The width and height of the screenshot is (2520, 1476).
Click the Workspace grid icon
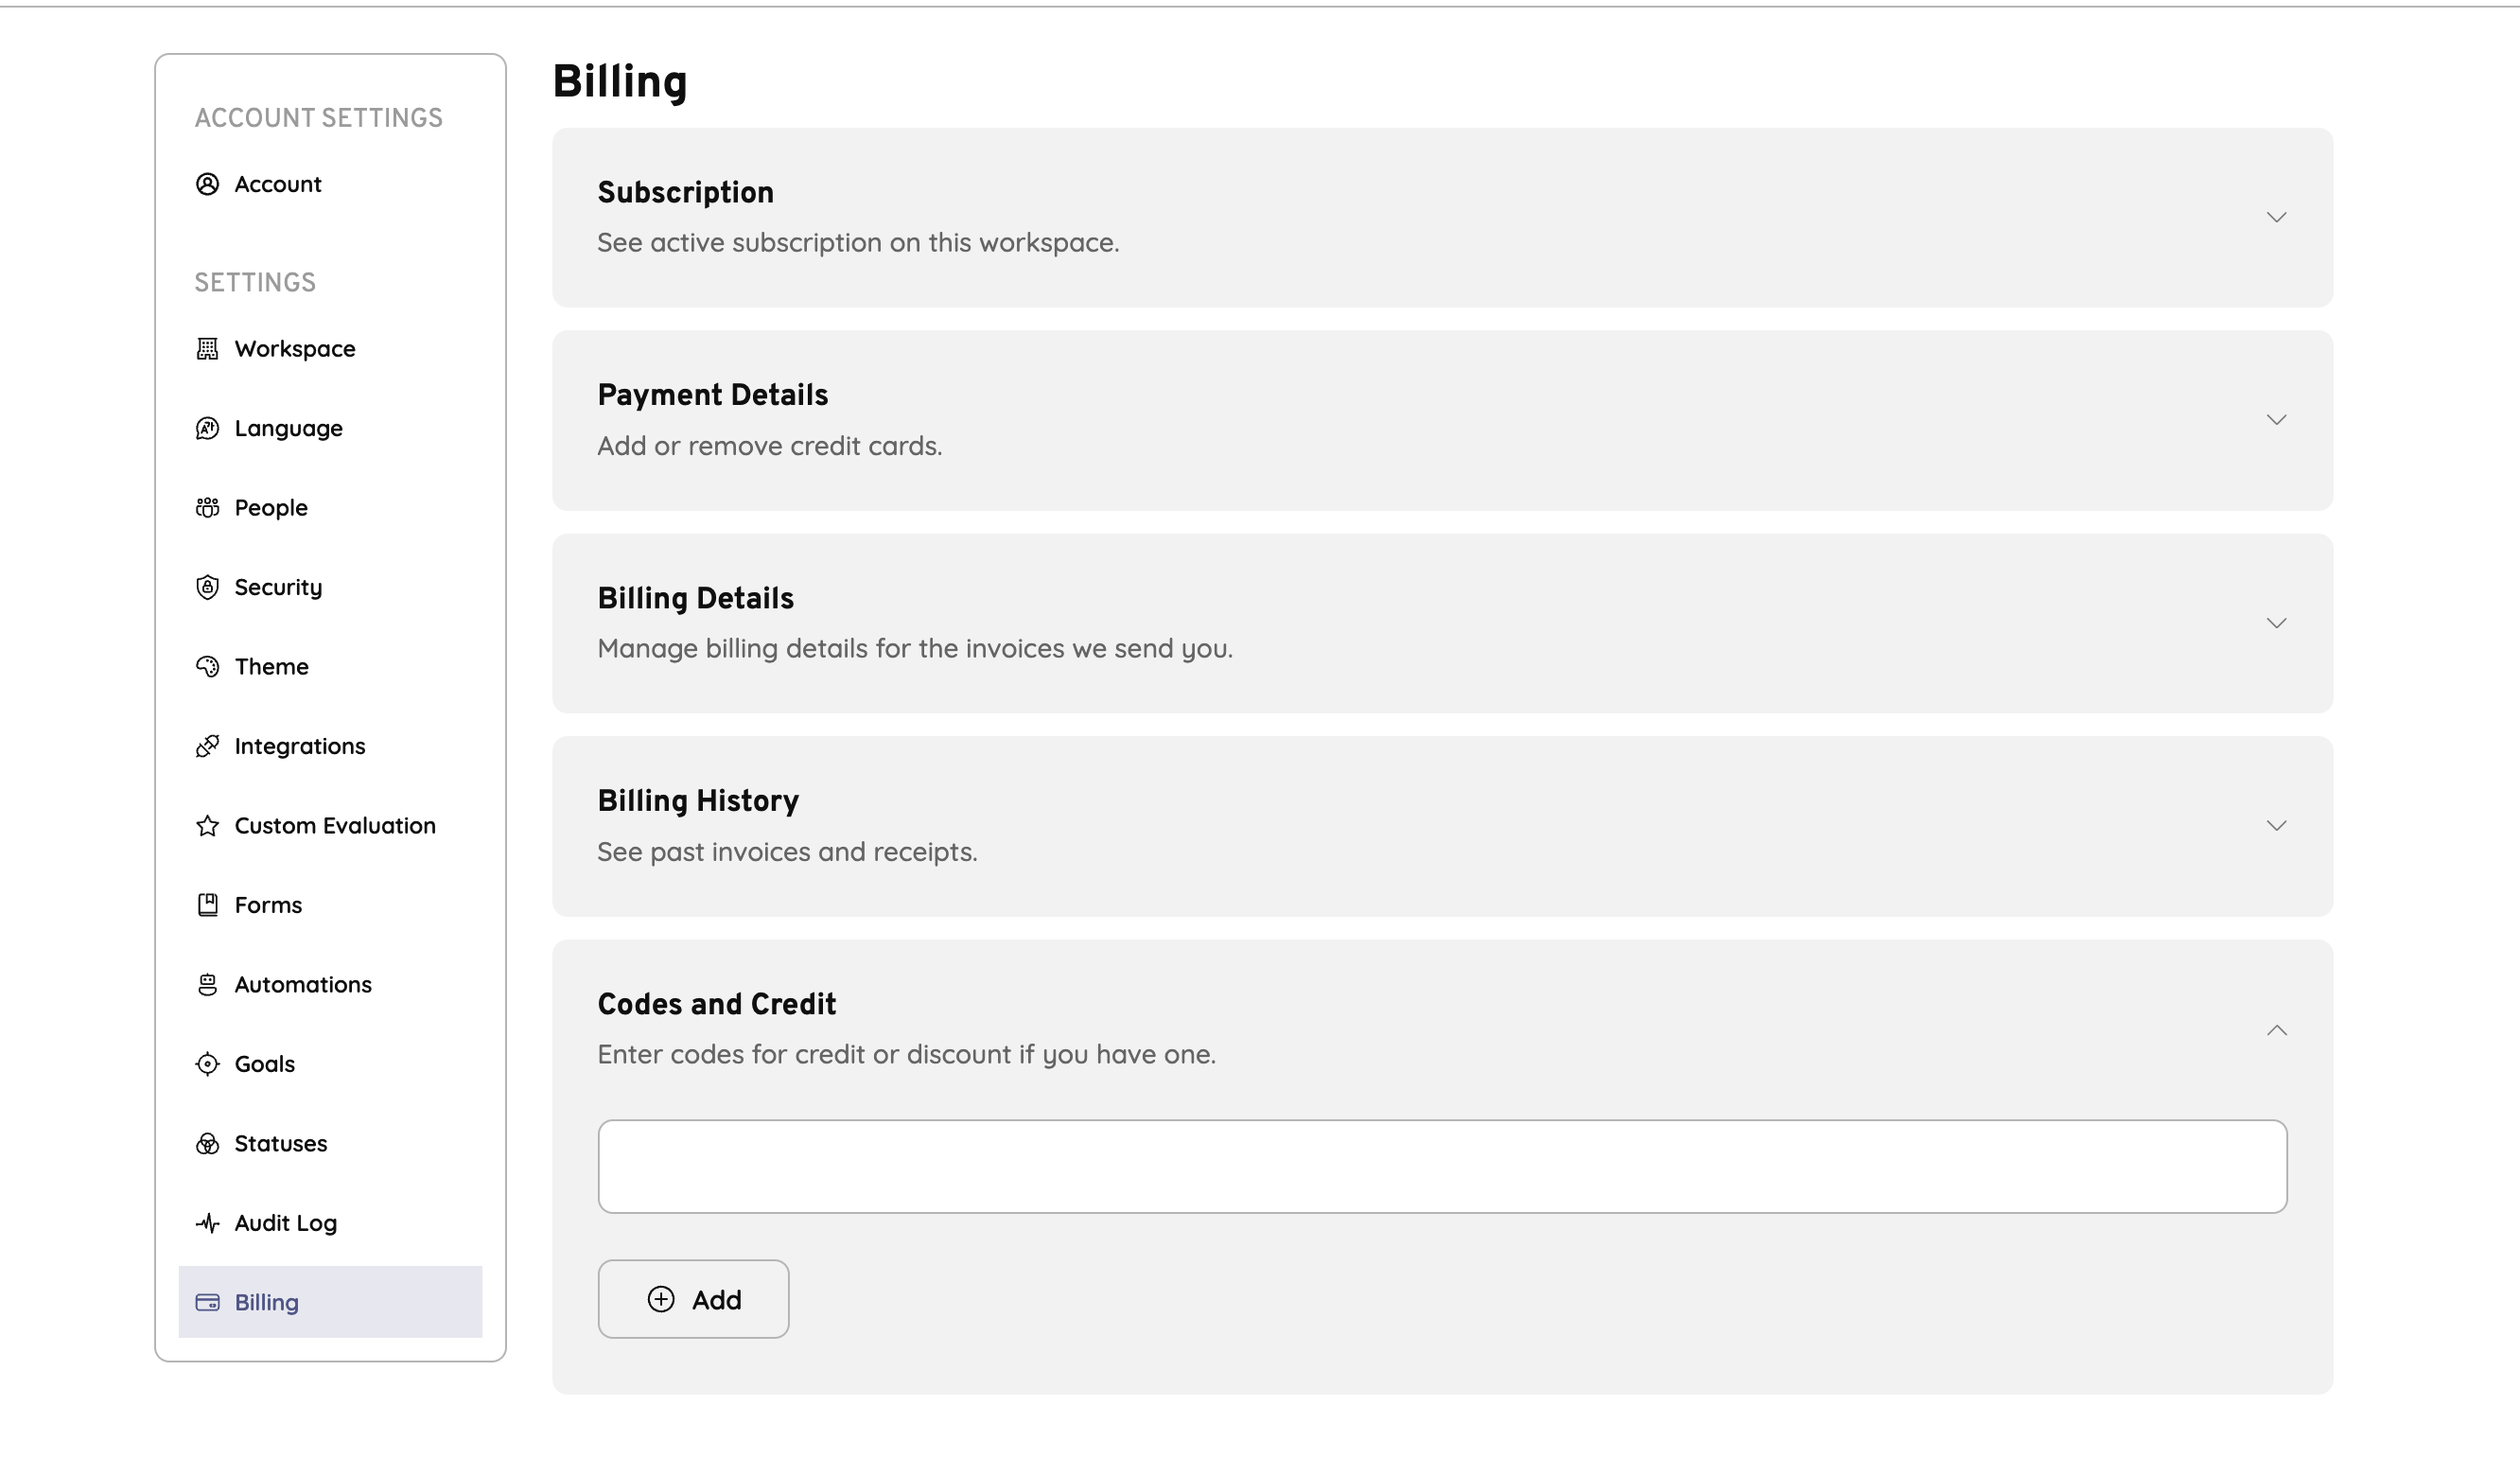(x=207, y=348)
